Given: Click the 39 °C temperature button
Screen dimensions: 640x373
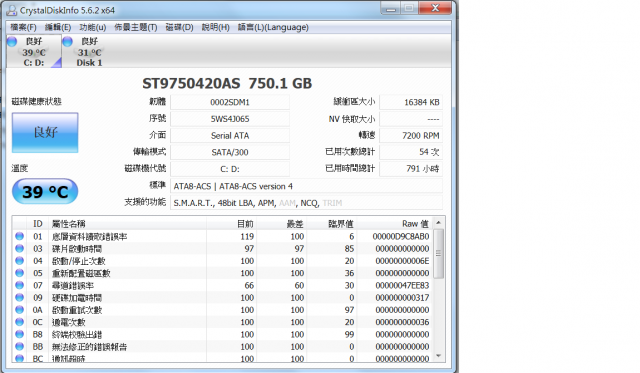Looking at the screenshot, I should pyautogui.click(x=45, y=191).
